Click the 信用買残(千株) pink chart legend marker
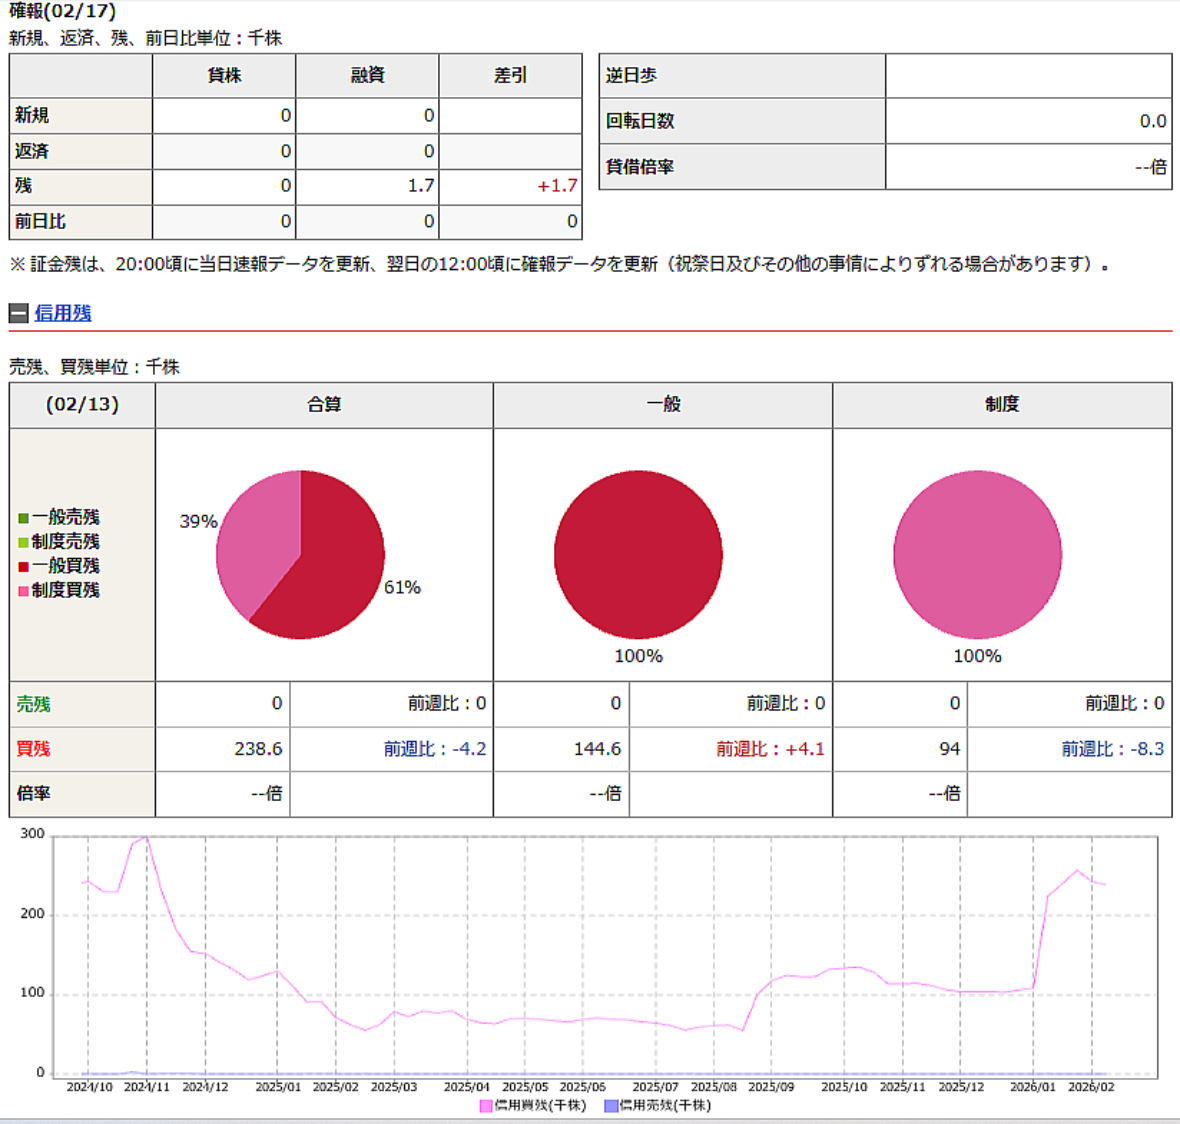1180x1124 pixels. (486, 1106)
